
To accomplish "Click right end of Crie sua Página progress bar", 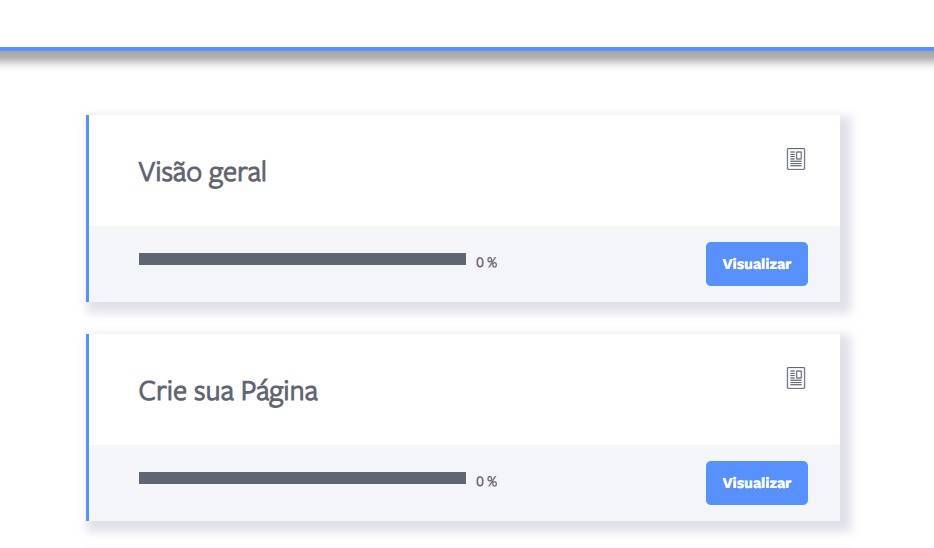I will (462, 478).
